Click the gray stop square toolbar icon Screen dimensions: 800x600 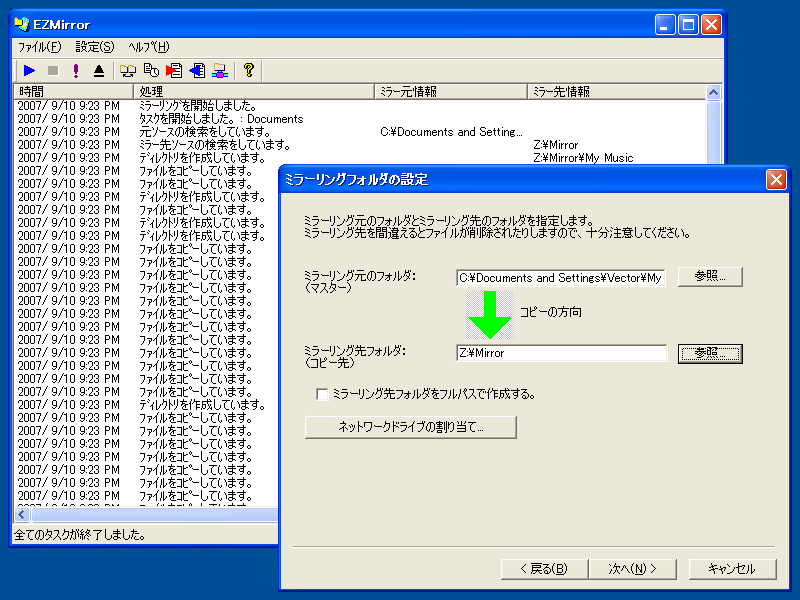pyautogui.click(x=53, y=70)
